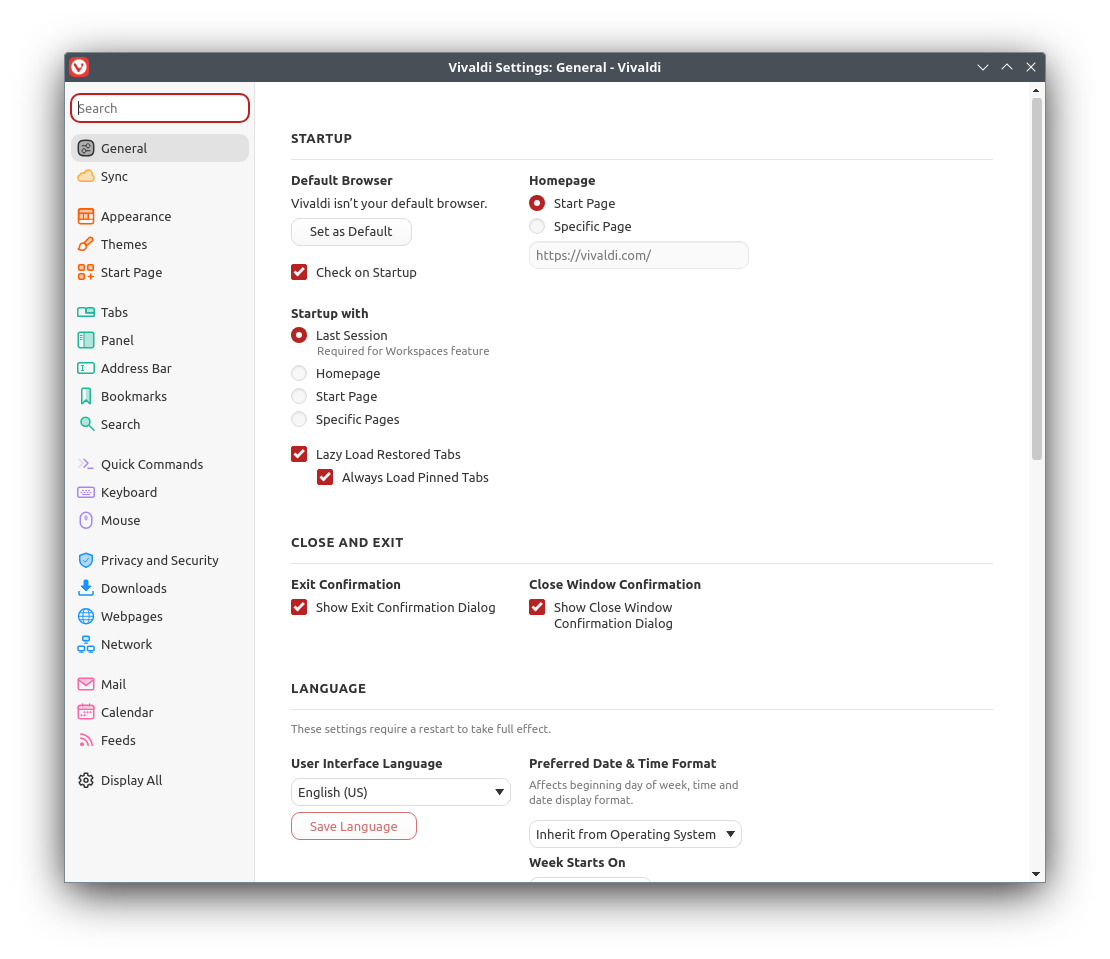The width and height of the screenshot is (1110, 959).
Task: Open the General settings section
Action: [160, 148]
